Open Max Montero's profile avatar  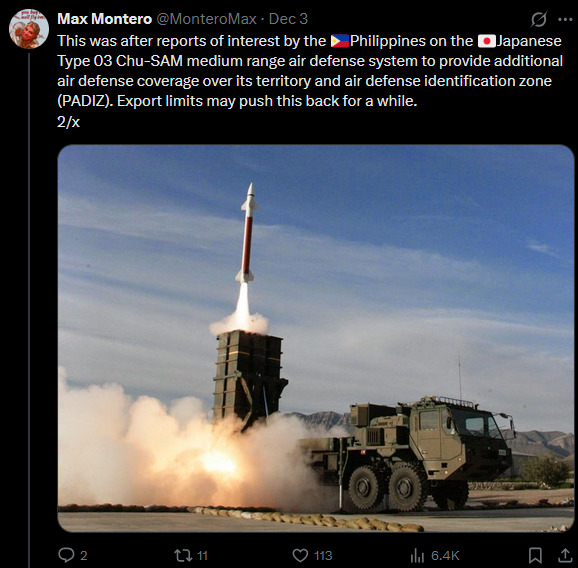[29, 29]
